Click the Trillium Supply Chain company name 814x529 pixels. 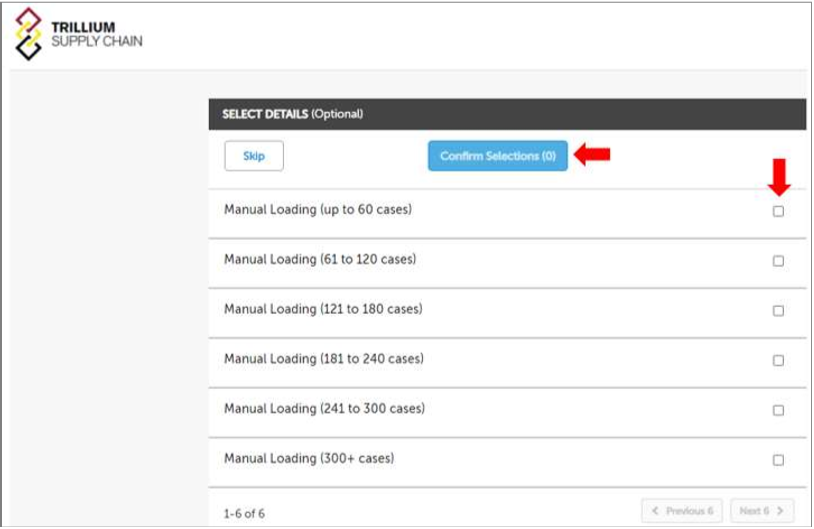coord(96,34)
